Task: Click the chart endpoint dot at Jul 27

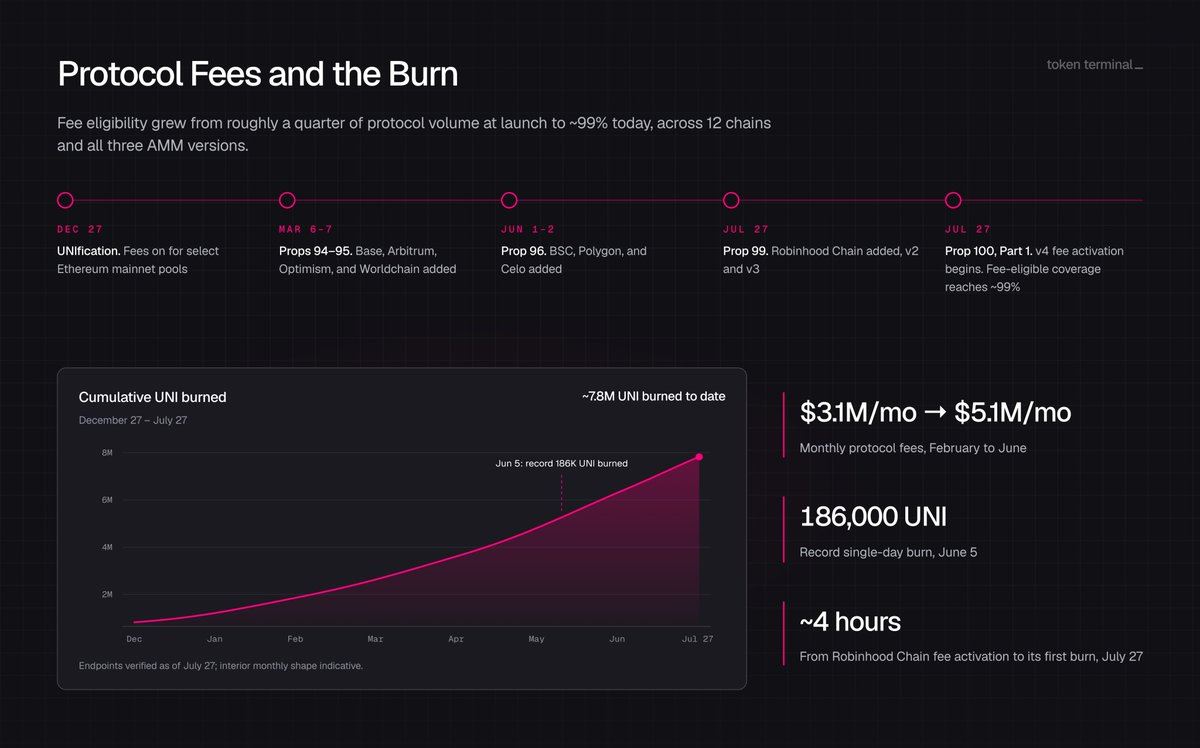Action: pyautogui.click(x=699, y=457)
